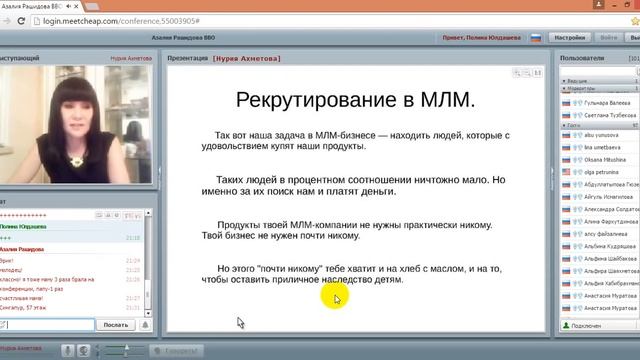Mute the audio on the browser tab
640x360 pixels.
tap(69, 6)
